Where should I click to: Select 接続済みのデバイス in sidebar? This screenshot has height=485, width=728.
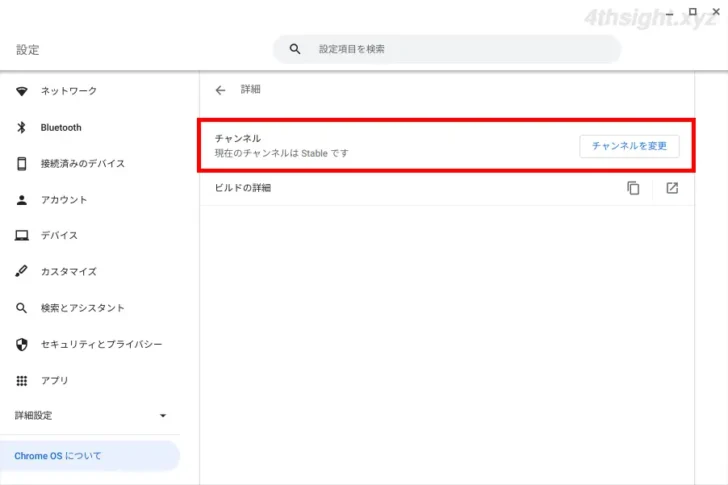click(83, 163)
